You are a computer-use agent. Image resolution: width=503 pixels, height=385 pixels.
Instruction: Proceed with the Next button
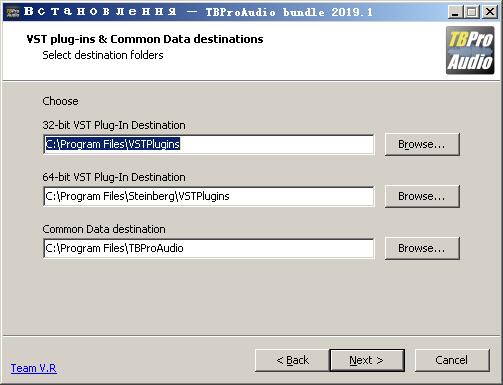point(367,360)
